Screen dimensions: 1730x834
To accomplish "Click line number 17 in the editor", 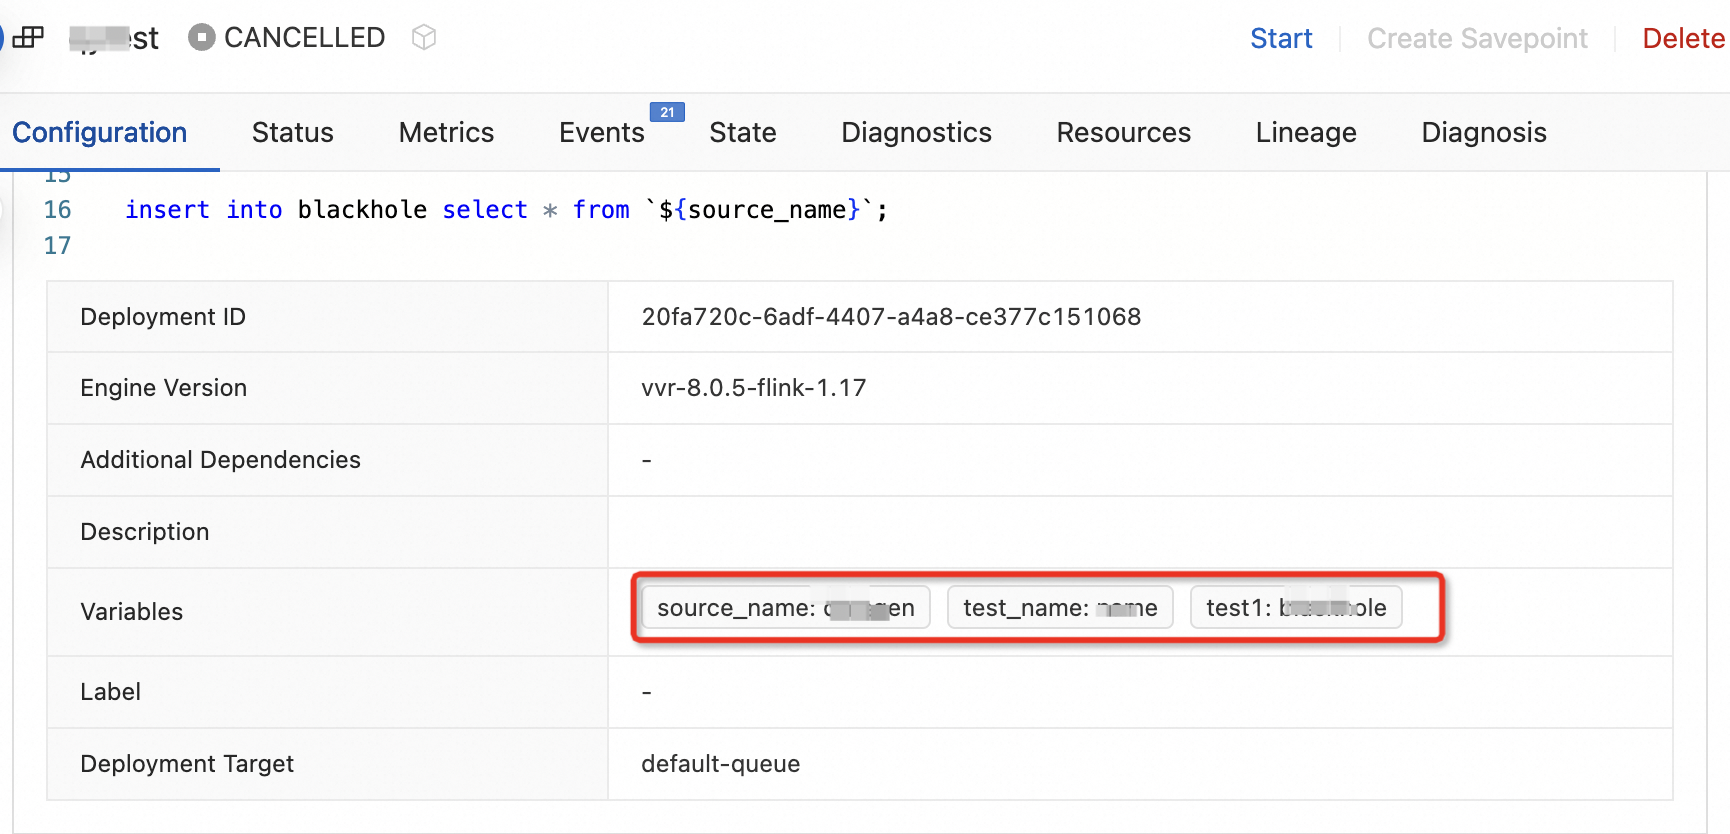I will click(58, 246).
